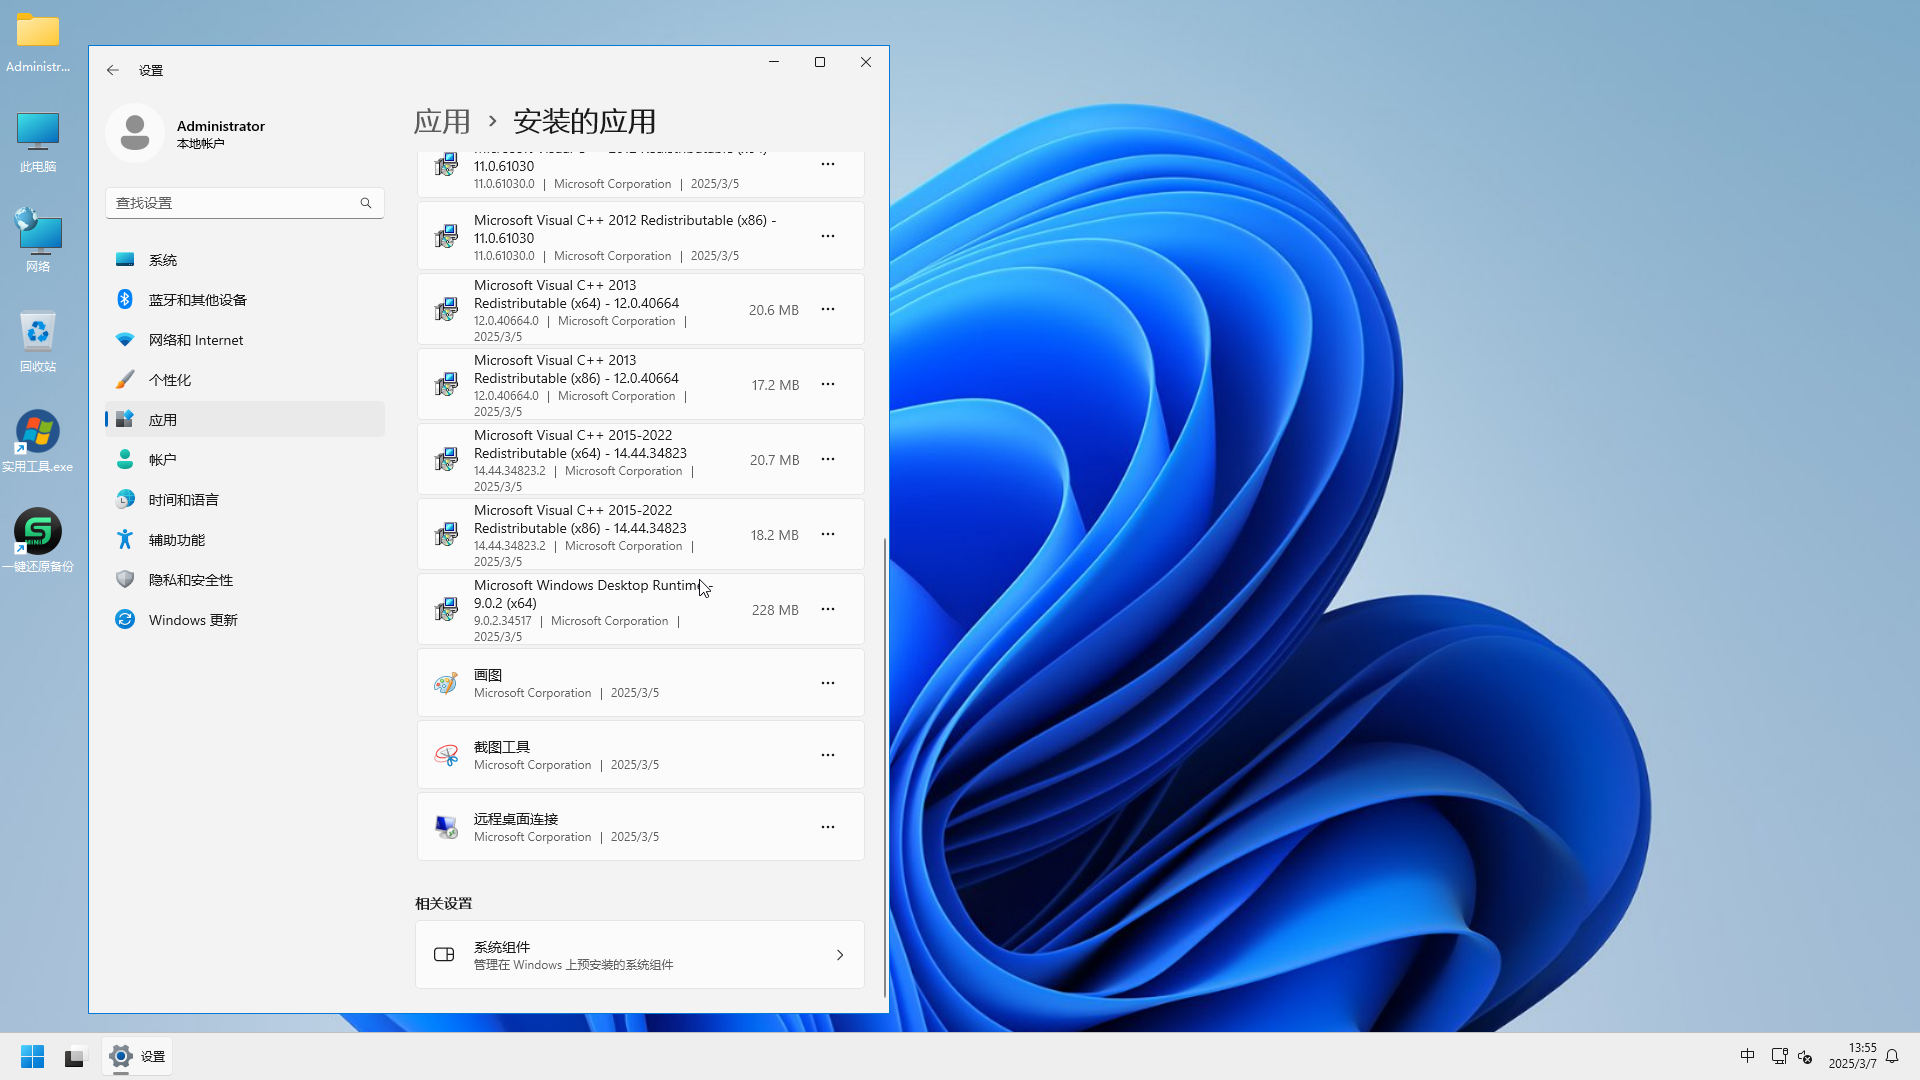Open 此电脑 desktop icon
1920x1080 pixels.
pos(38,142)
